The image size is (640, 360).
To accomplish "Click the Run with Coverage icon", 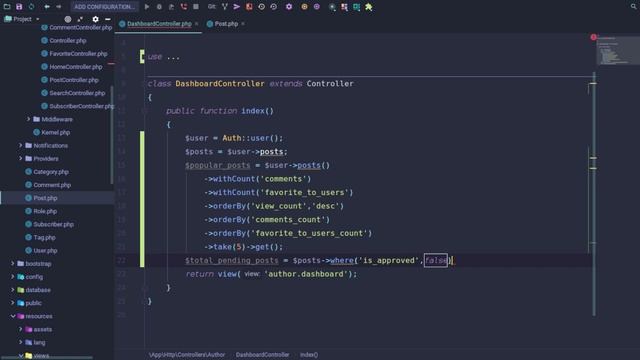I will [171, 7].
